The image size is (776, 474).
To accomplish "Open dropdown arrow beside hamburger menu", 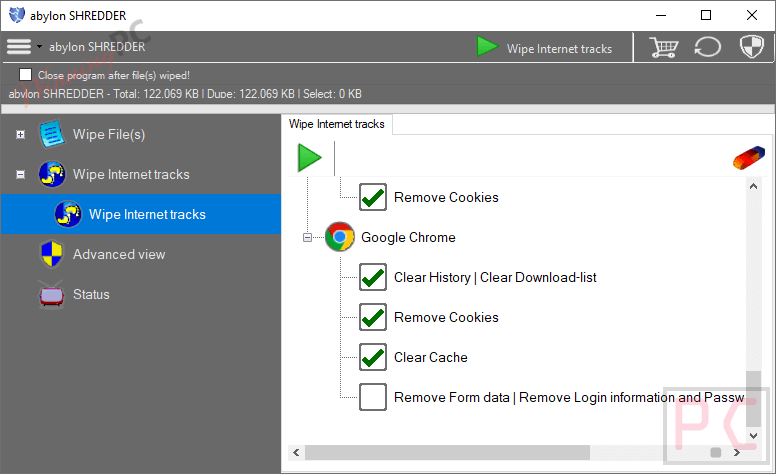I will point(39,47).
